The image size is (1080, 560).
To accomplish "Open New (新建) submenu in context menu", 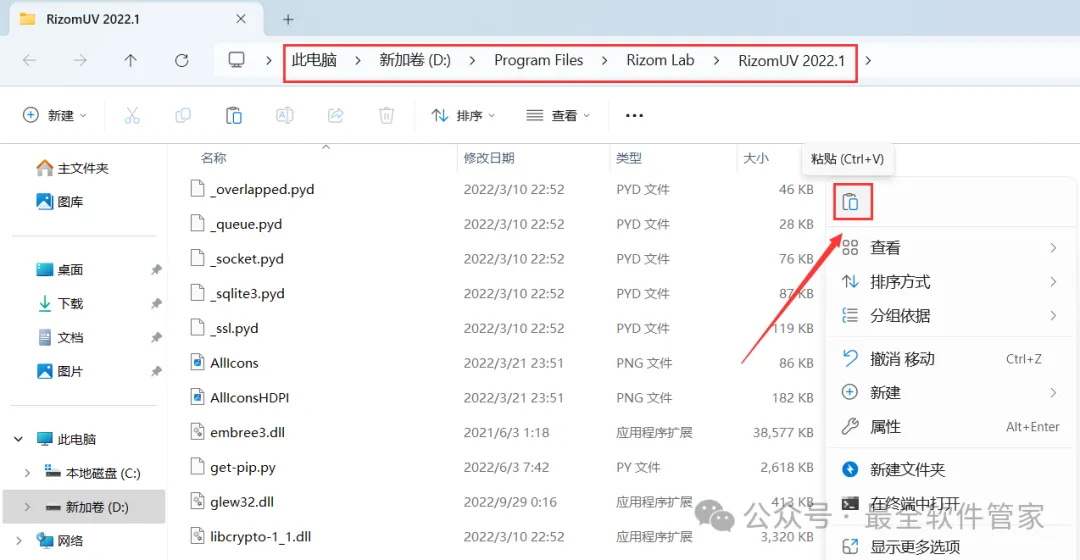I will 951,393.
